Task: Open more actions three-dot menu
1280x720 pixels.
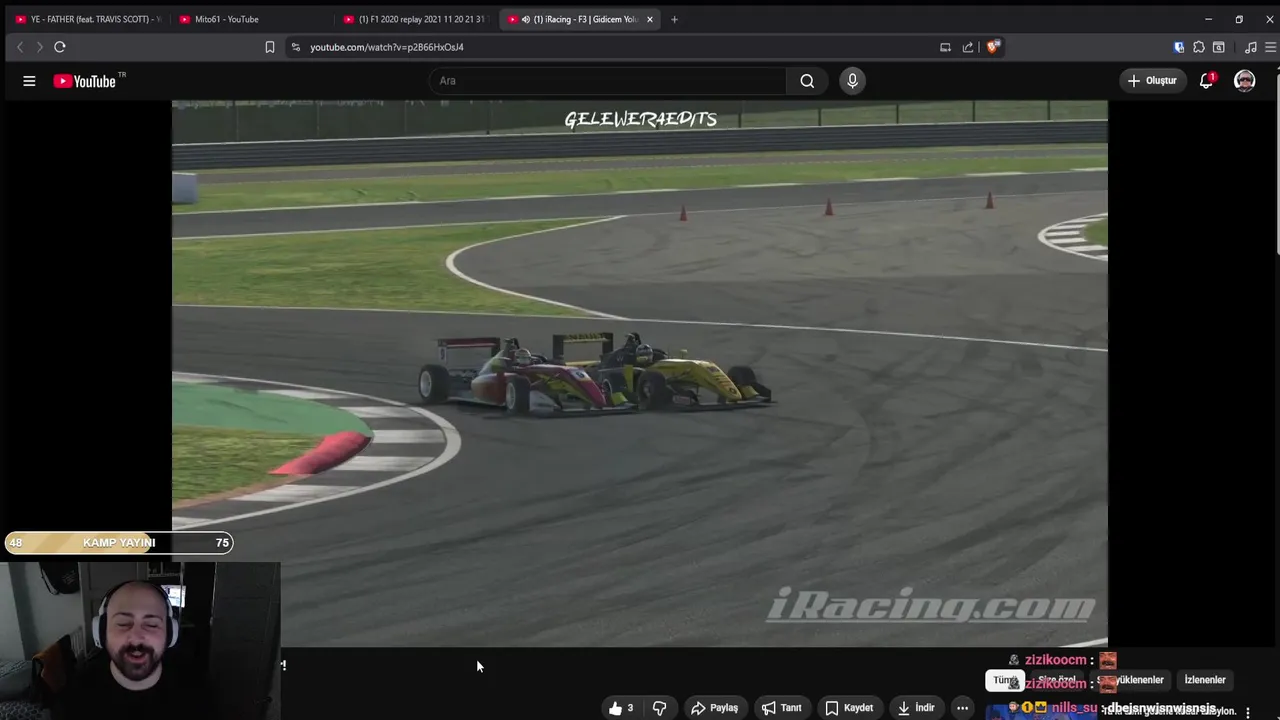Action: (962, 708)
